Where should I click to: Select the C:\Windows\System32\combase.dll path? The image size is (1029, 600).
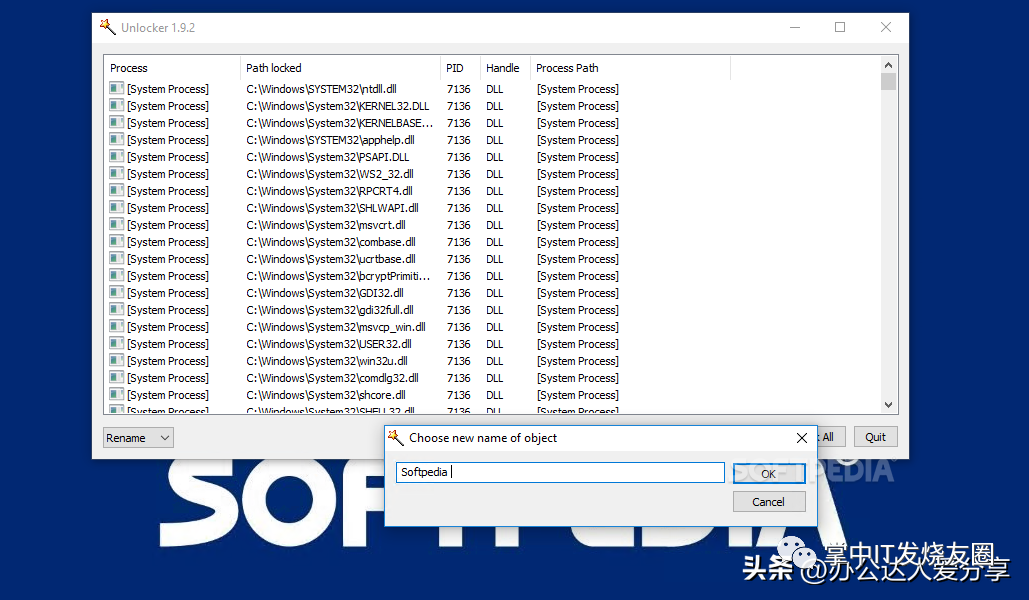click(331, 242)
